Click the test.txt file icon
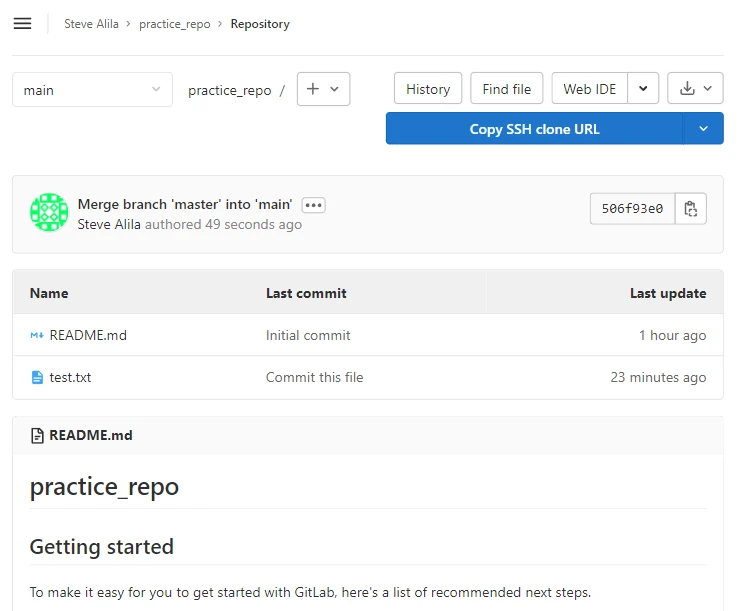The width and height of the screenshot is (740, 611). pyautogui.click(x=37, y=378)
